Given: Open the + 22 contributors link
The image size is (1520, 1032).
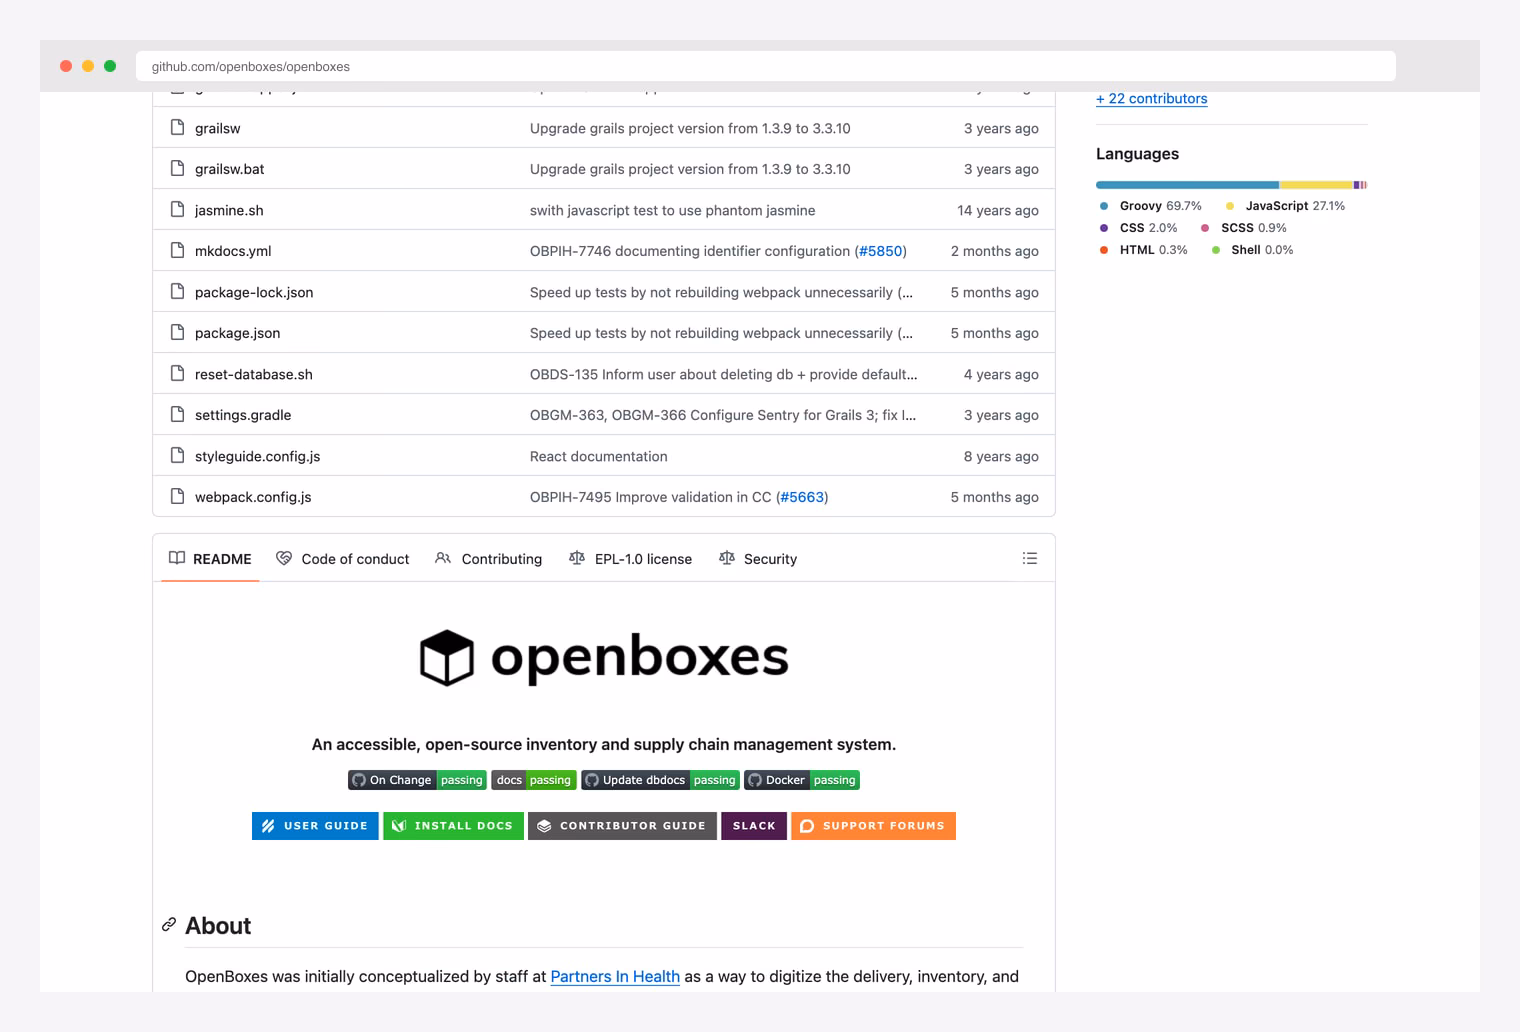Looking at the screenshot, I should click(x=1151, y=98).
